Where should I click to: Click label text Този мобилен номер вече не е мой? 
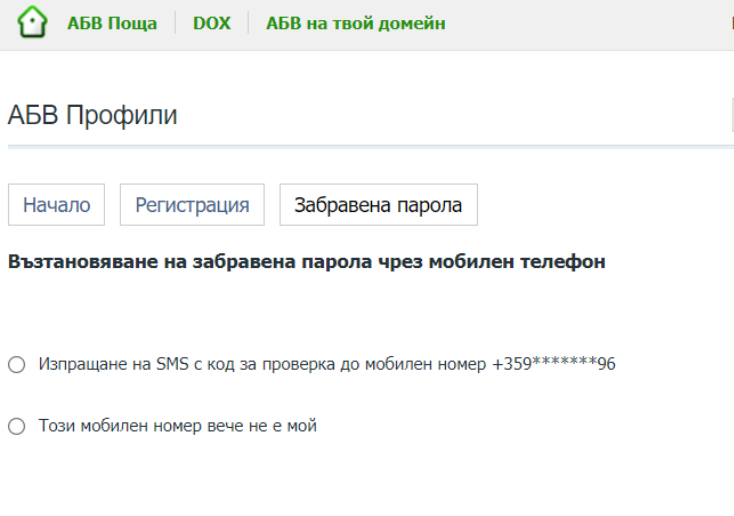[x=177, y=426]
